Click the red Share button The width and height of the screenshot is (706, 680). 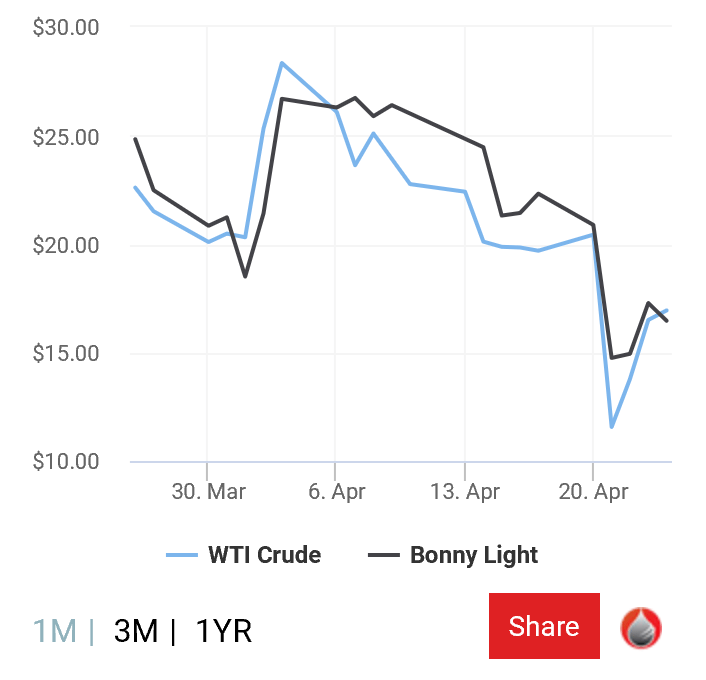[544, 626]
